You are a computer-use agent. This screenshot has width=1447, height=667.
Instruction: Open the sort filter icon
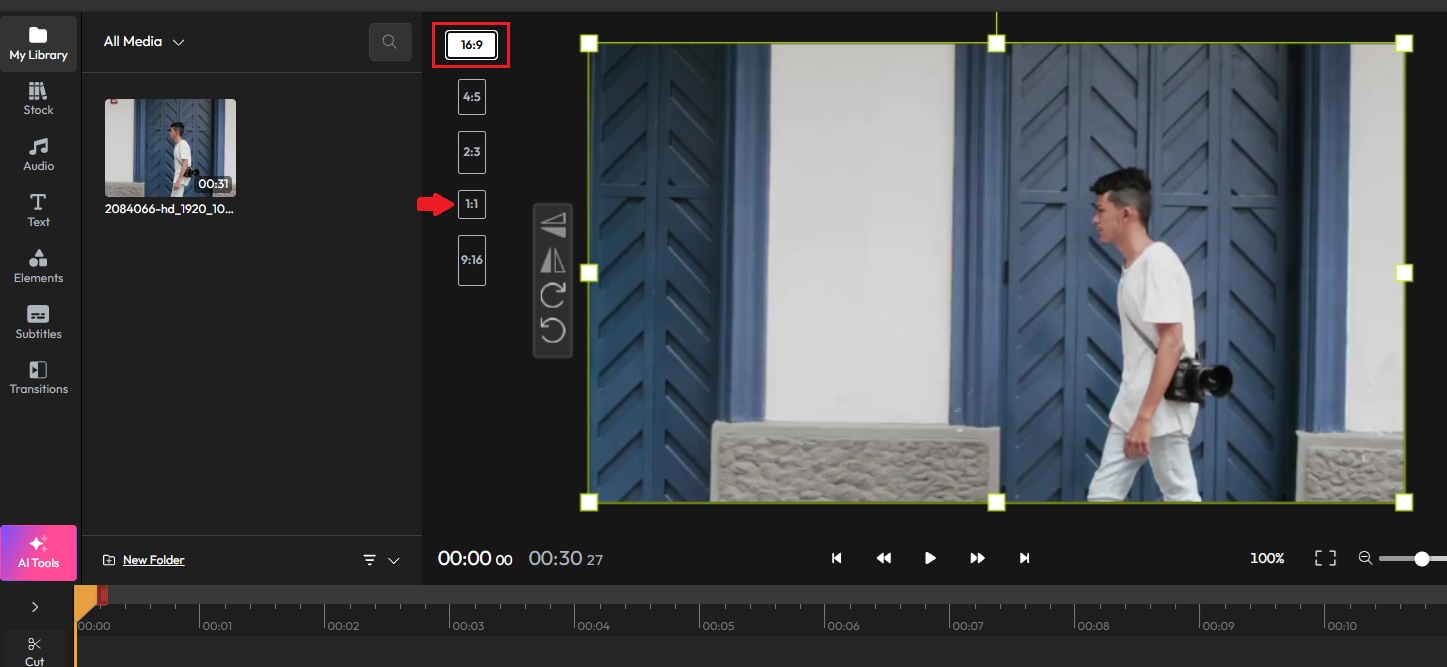tap(369, 561)
